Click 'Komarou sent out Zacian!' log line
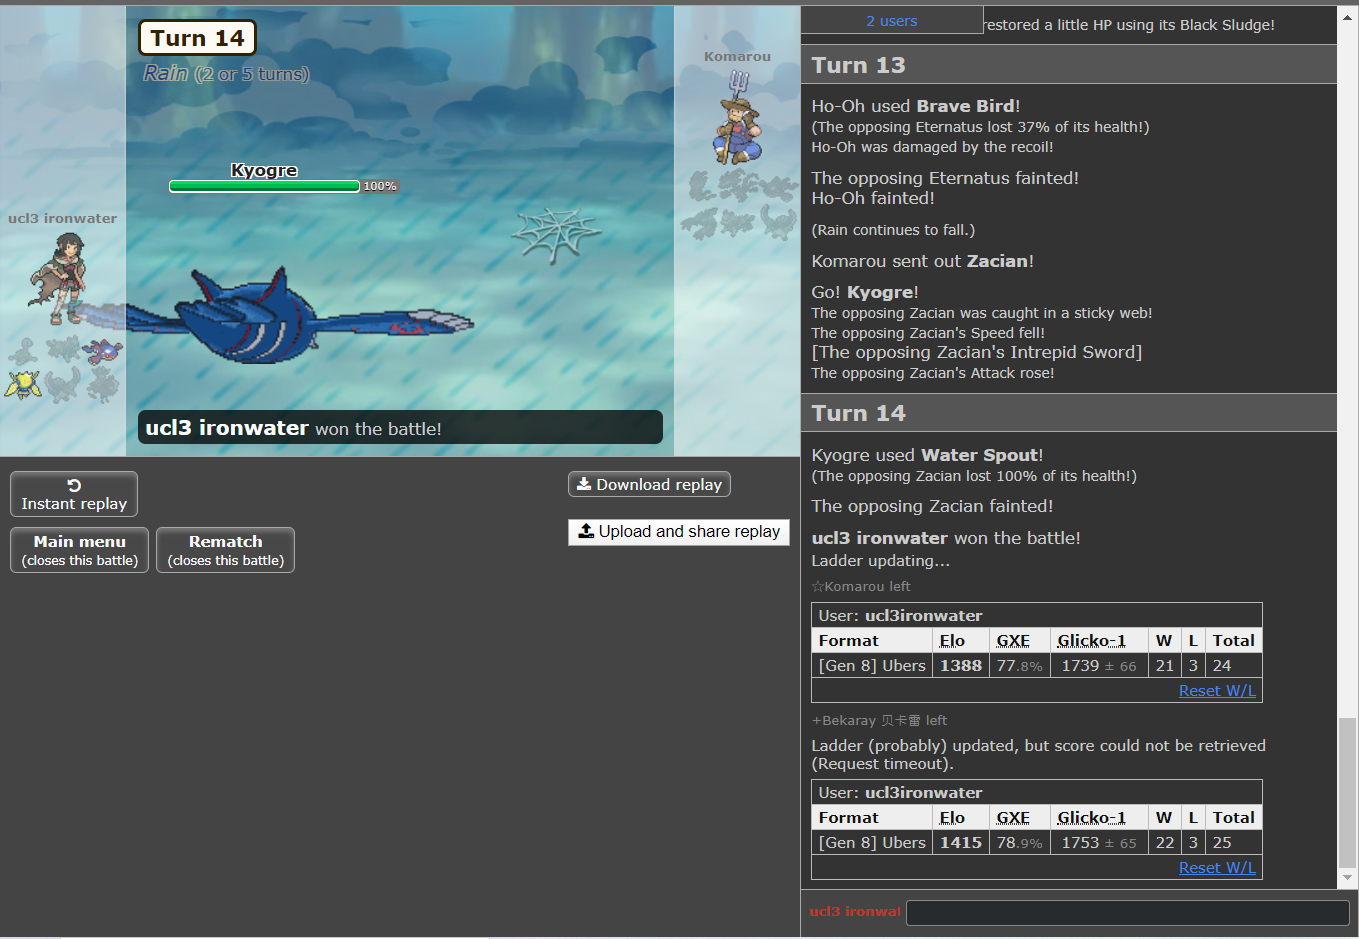This screenshot has height=939, width=1359. click(922, 261)
